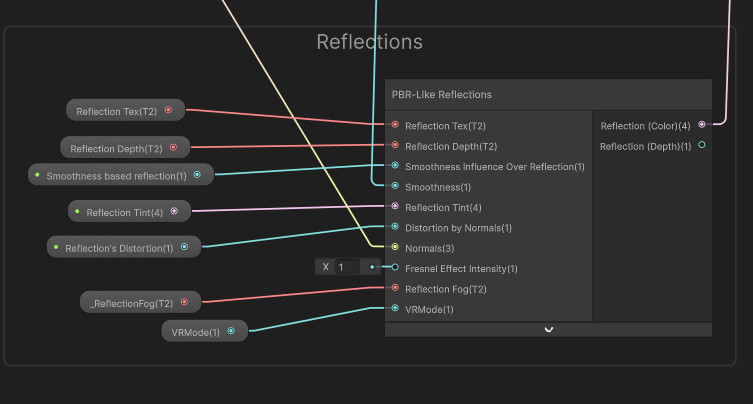Click the X value field for Fresnel intensity
This screenshot has width=753, height=404.
tap(347, 267)
